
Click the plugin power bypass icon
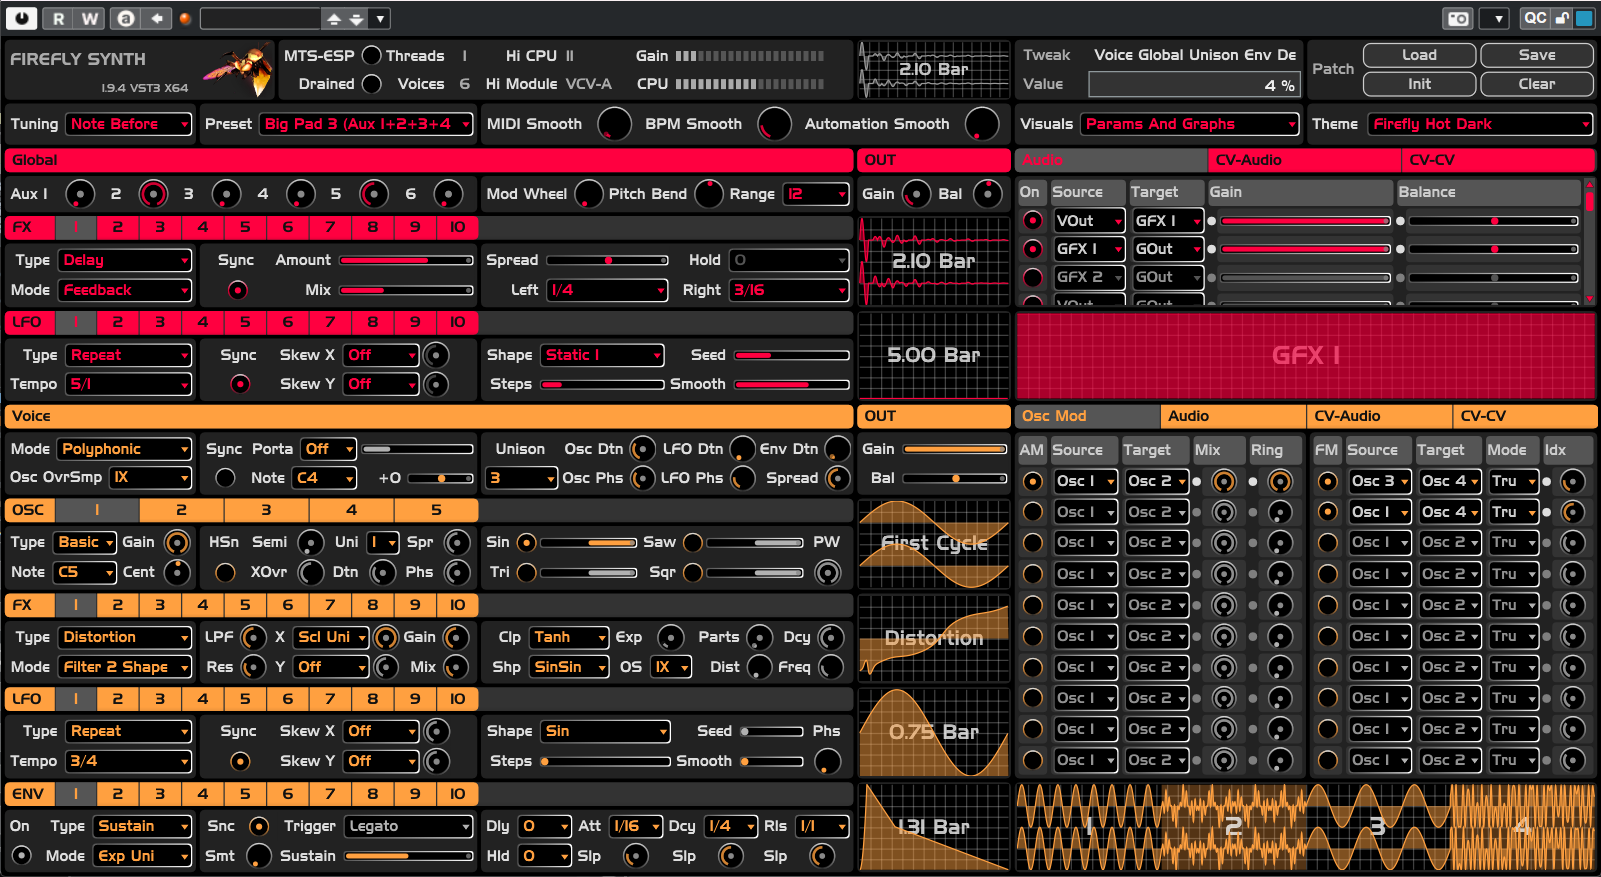(21, 18)
